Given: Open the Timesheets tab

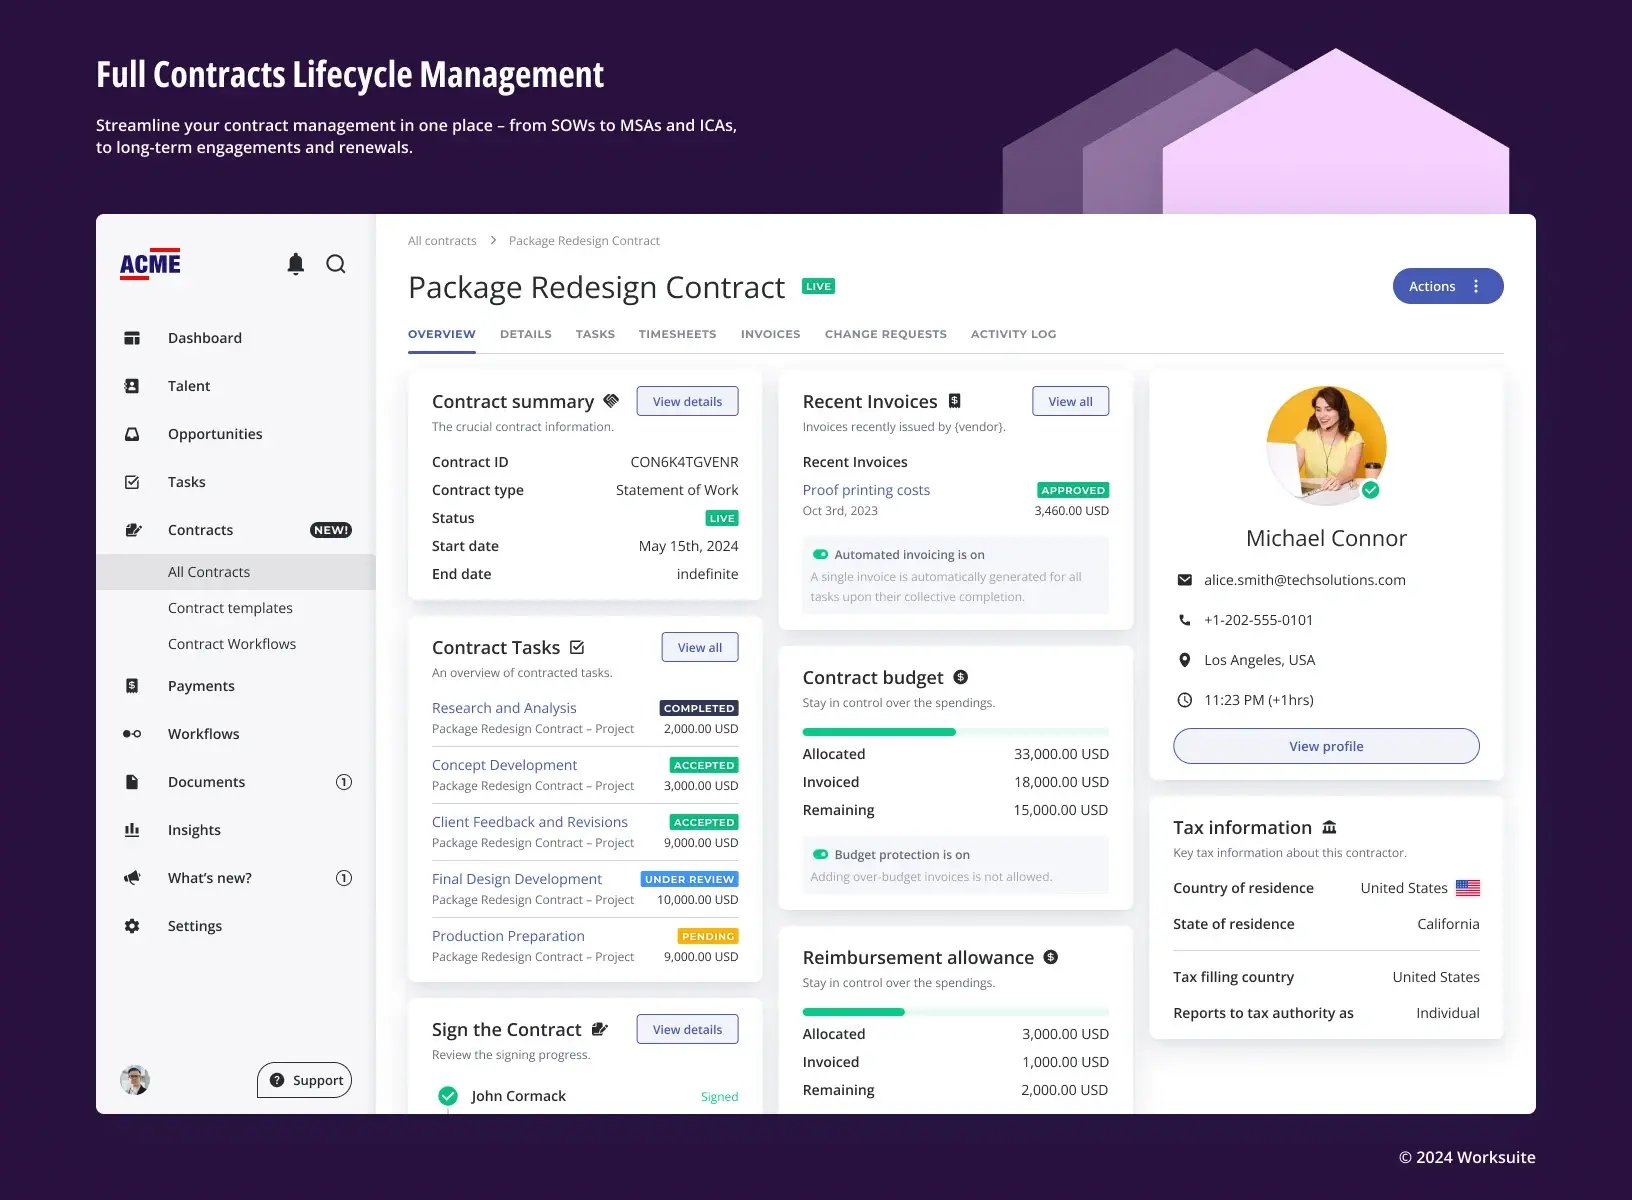Looking at the screenshot, I should point(677,334).
